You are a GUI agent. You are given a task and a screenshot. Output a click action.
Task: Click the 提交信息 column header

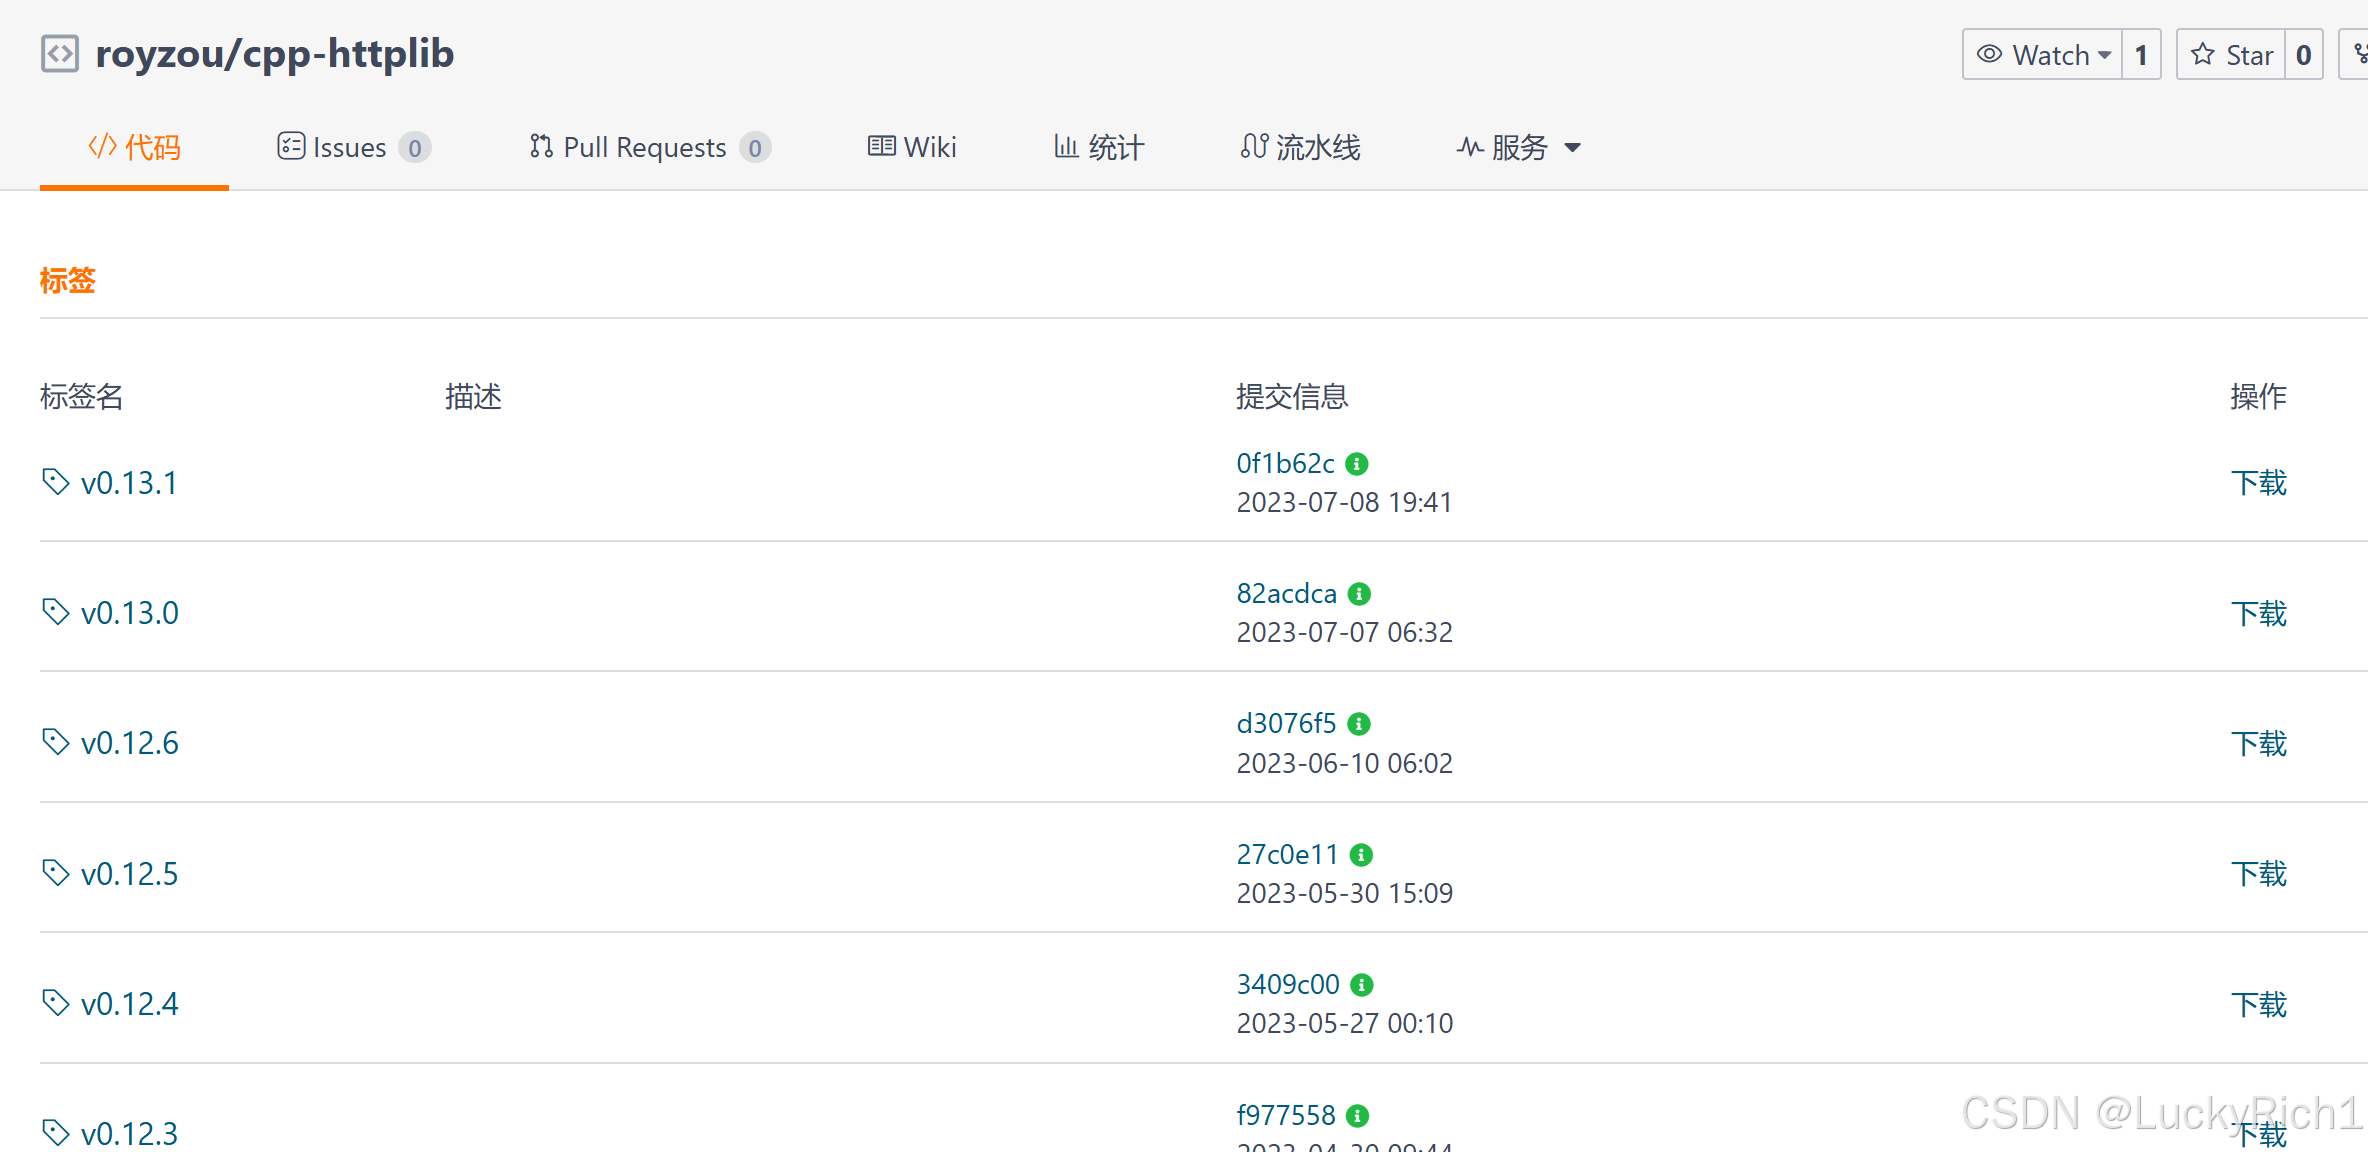pyautogui.click(x=1292, y=397)
